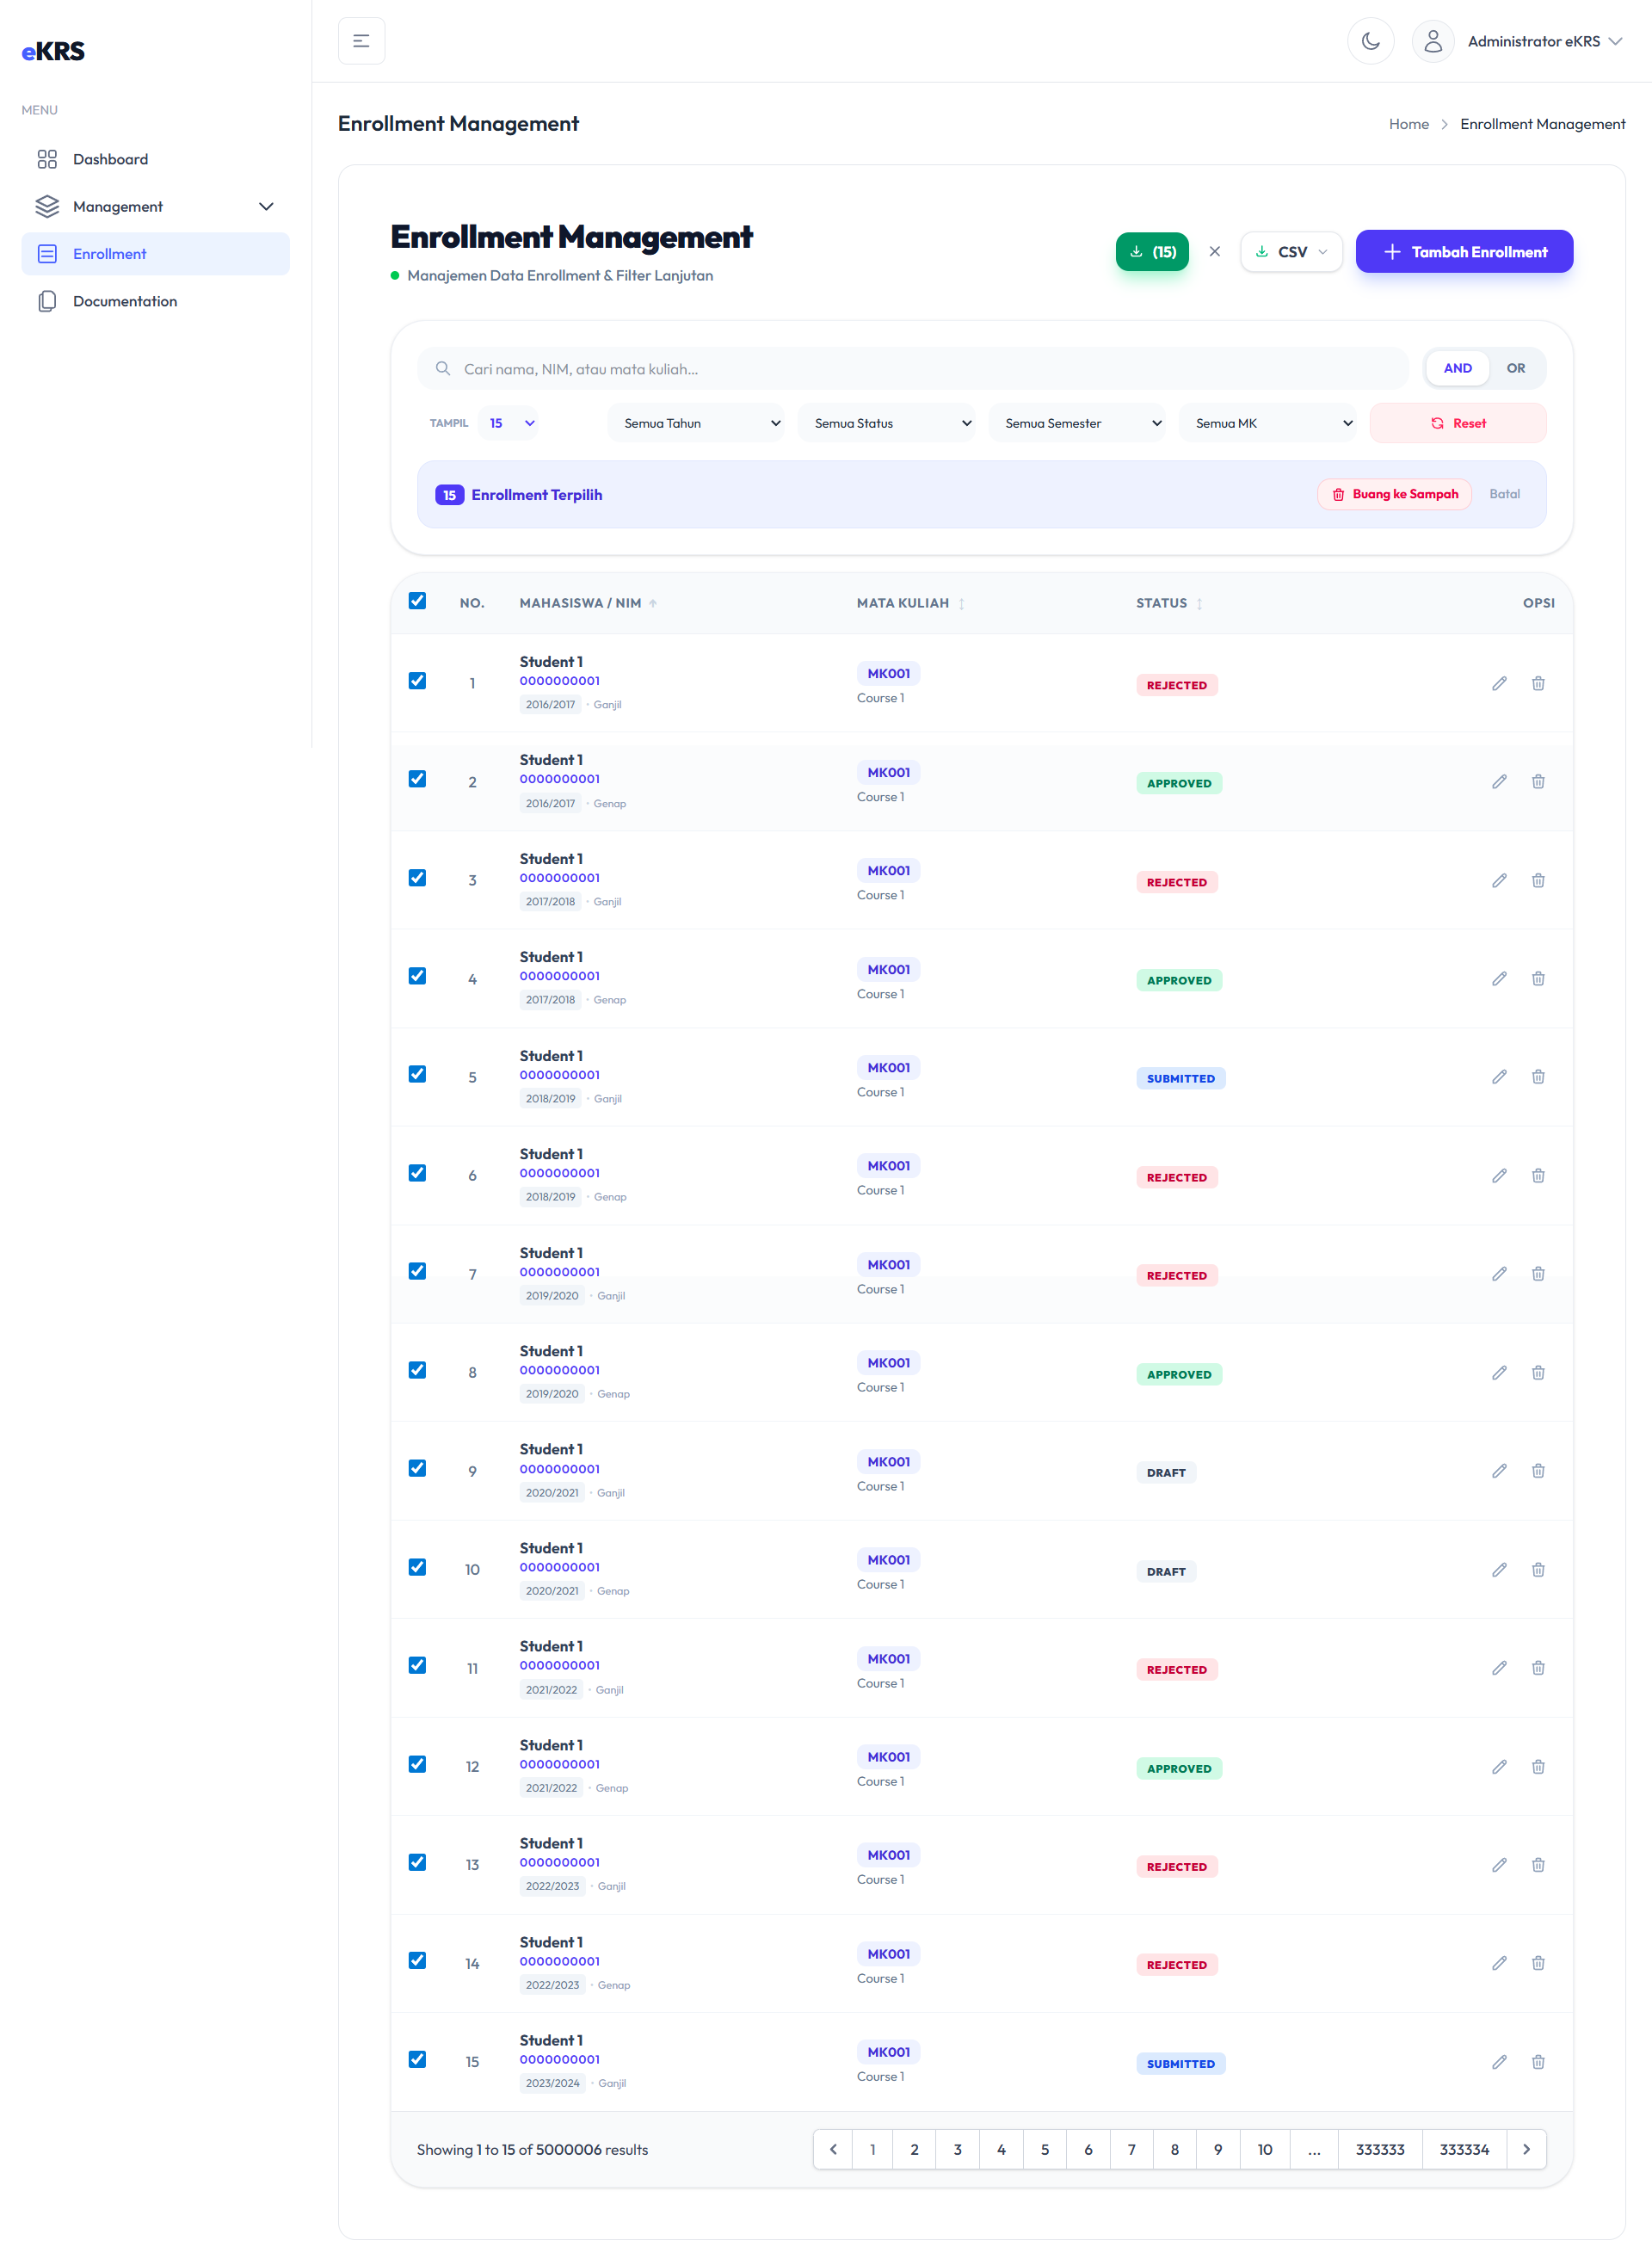Screen dimensions: 1652x2265
Task: Uncheck the row 11 checkbox
Action: click(417, 1664)
